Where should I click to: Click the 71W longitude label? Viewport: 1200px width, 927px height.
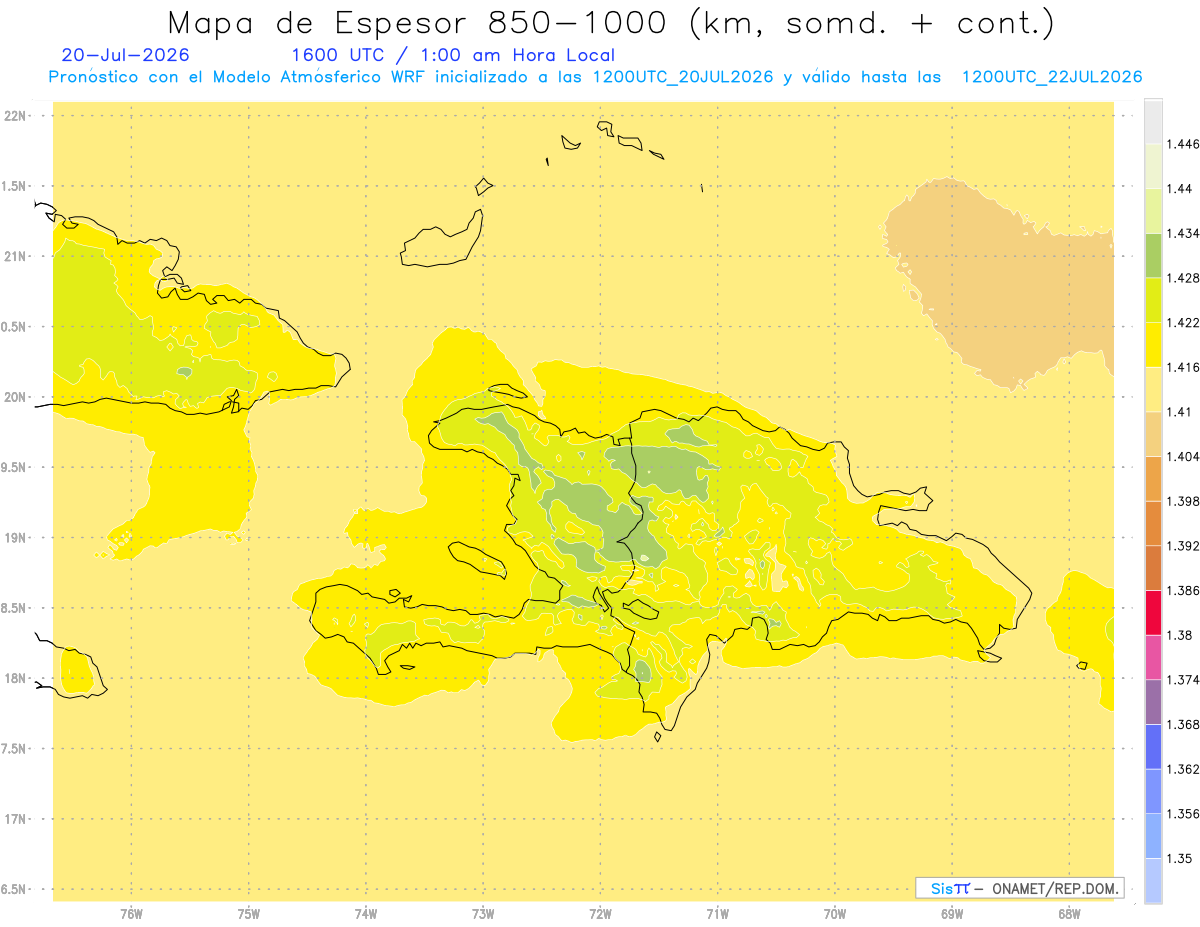point(717,914)
